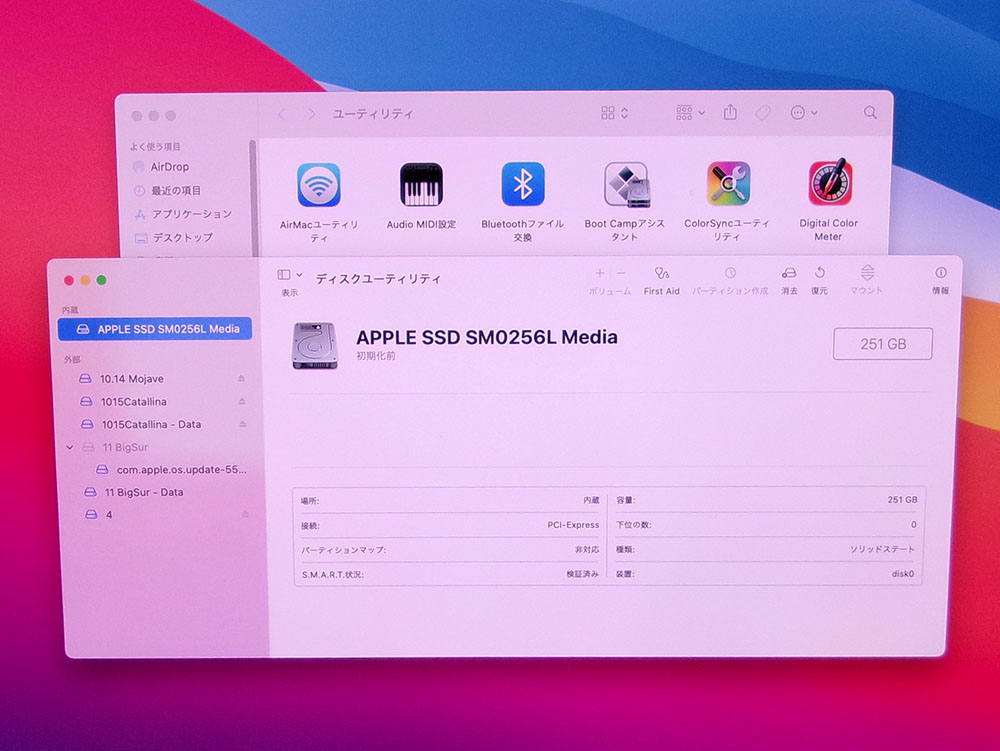Open Bluetoothファイル交換 icon in Finder

coord(523,184)
